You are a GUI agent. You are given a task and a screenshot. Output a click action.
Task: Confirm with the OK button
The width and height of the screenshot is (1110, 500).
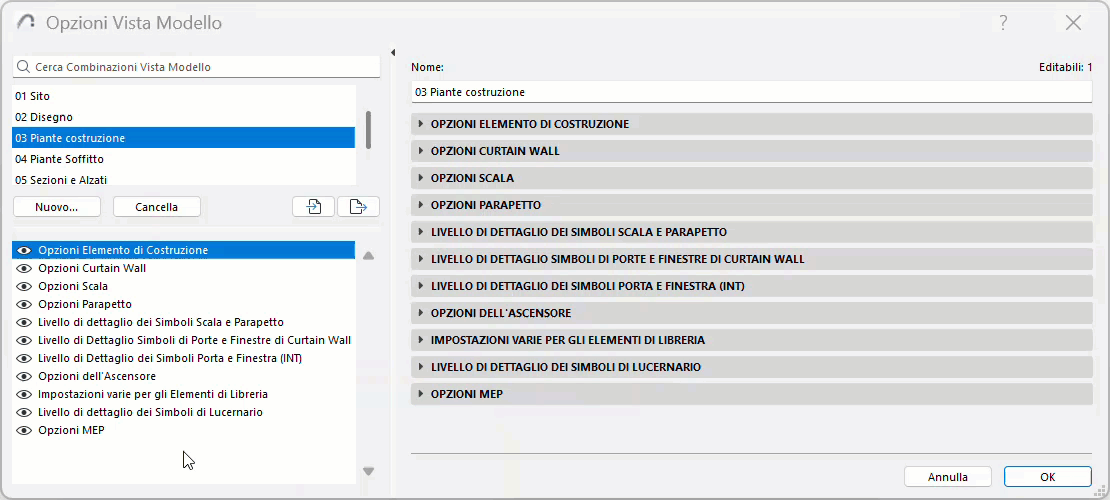1048,477
